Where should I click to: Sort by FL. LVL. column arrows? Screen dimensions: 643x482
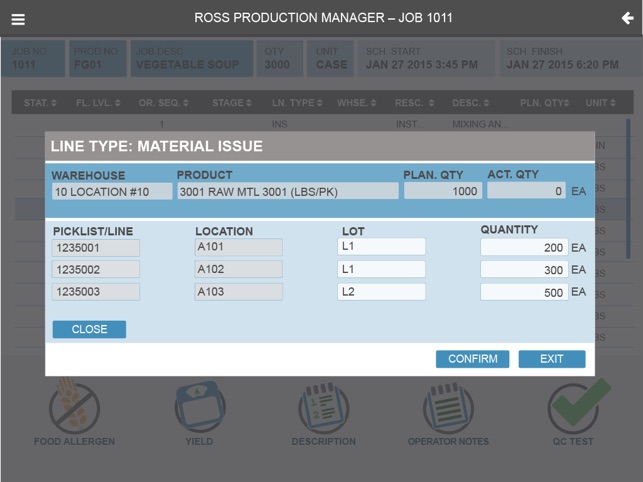118,103
